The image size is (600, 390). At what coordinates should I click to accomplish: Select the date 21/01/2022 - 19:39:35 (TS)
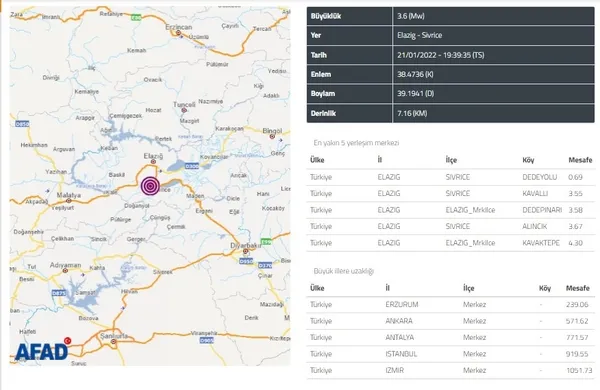(x=440, y=55)
